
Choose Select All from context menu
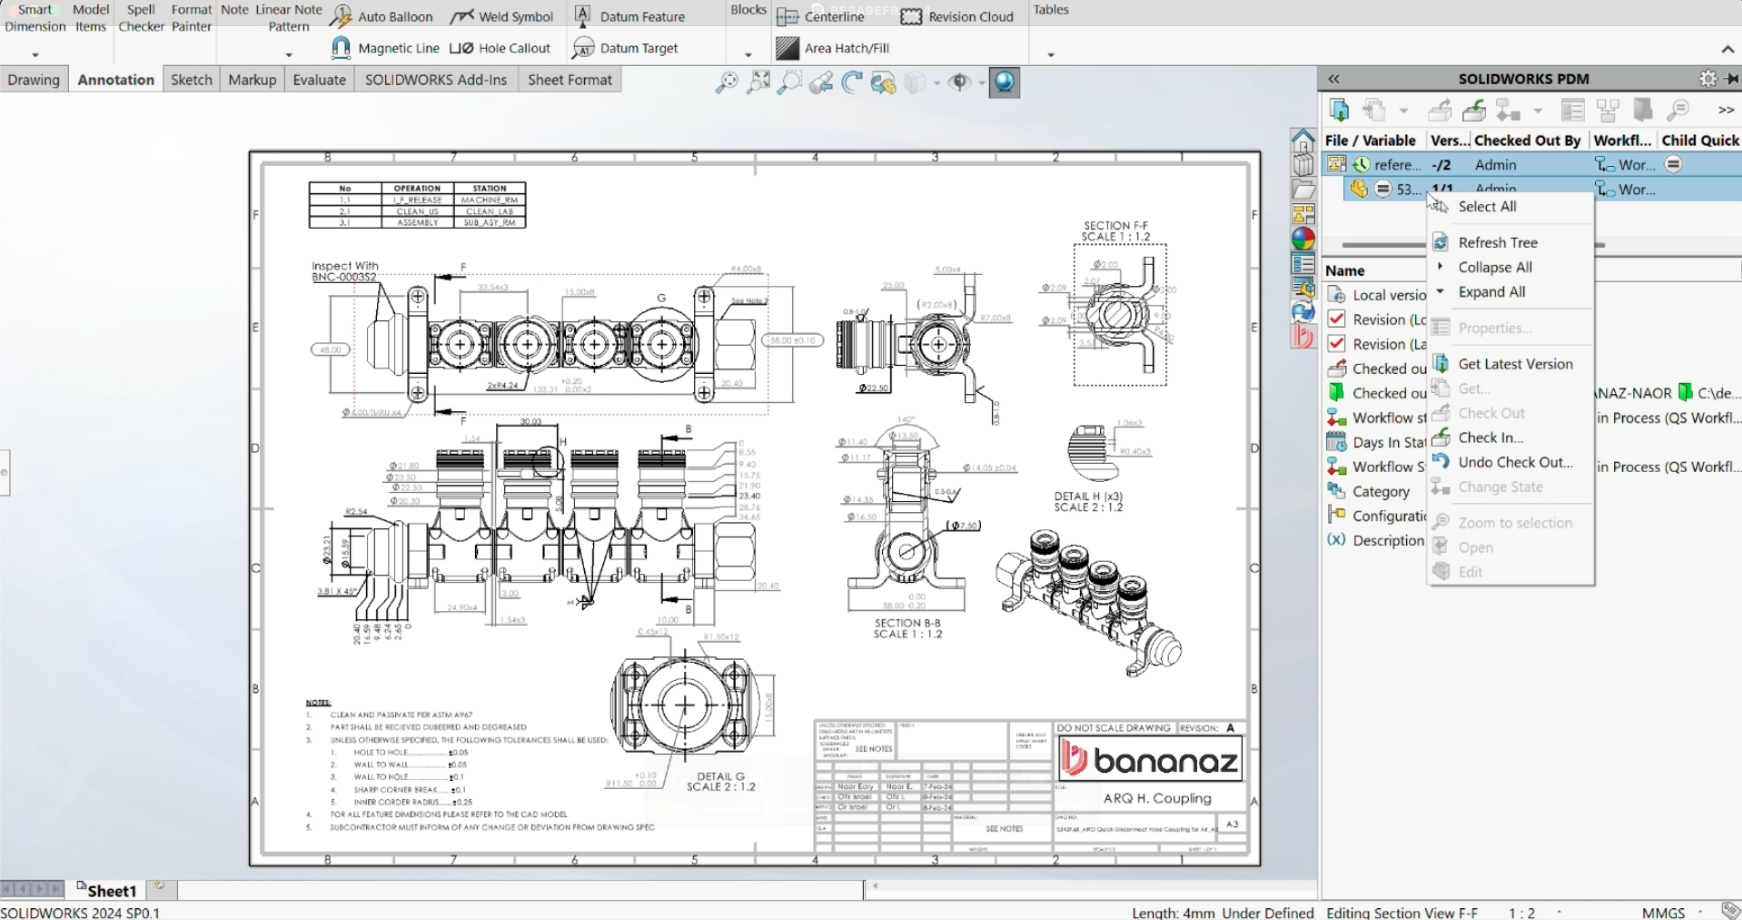1511,207
